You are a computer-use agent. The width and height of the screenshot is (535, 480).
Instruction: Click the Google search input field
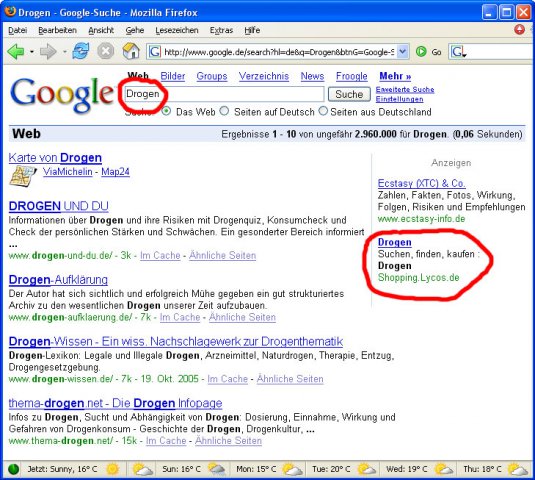[x=224, y=94]
